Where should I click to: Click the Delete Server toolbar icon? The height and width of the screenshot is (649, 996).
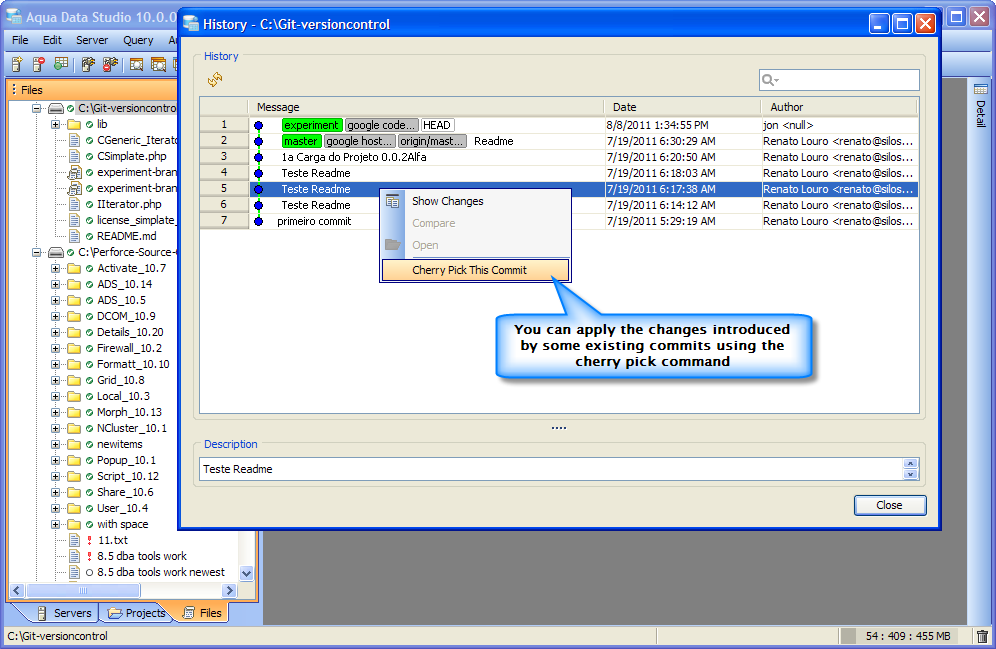pos(39,64)
